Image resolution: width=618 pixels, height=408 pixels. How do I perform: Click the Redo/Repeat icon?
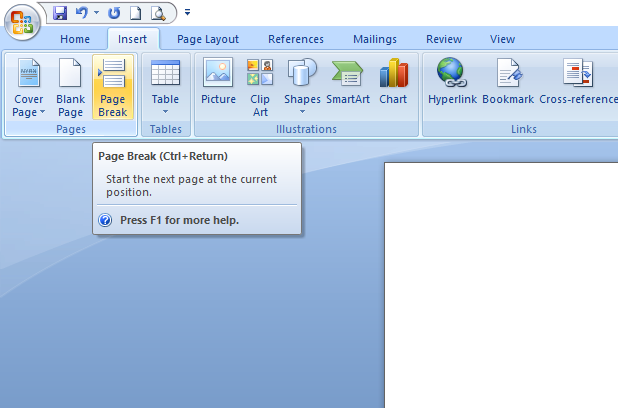113,13
